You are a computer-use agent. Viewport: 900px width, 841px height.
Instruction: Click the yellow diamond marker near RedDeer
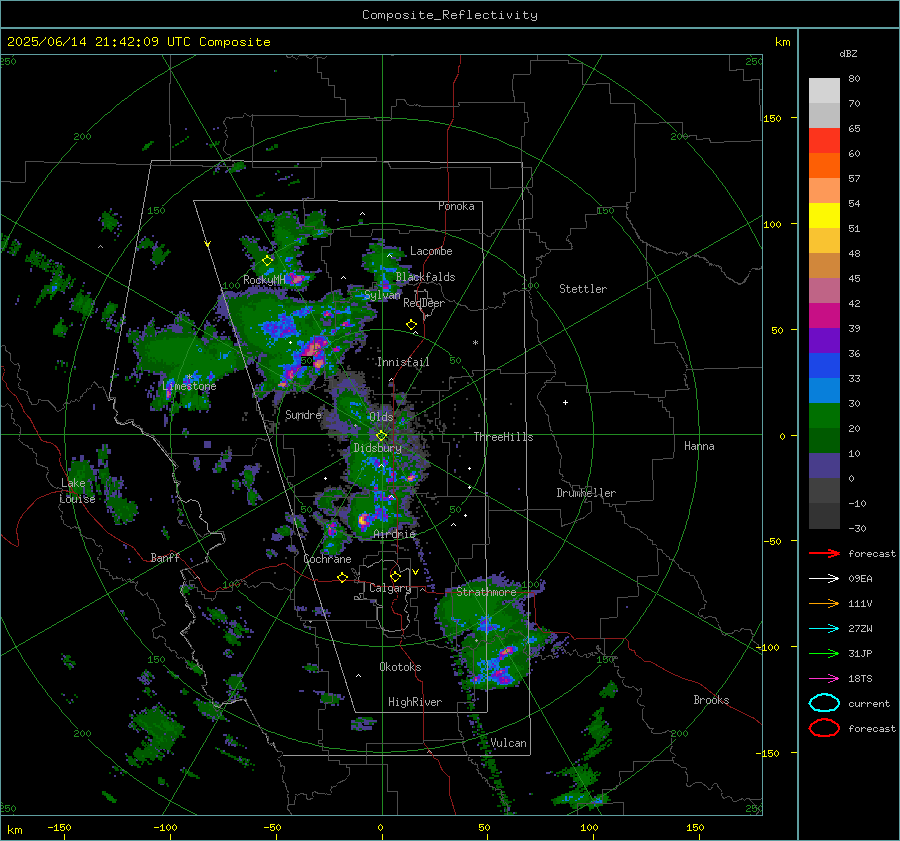(x=411, y=325)
